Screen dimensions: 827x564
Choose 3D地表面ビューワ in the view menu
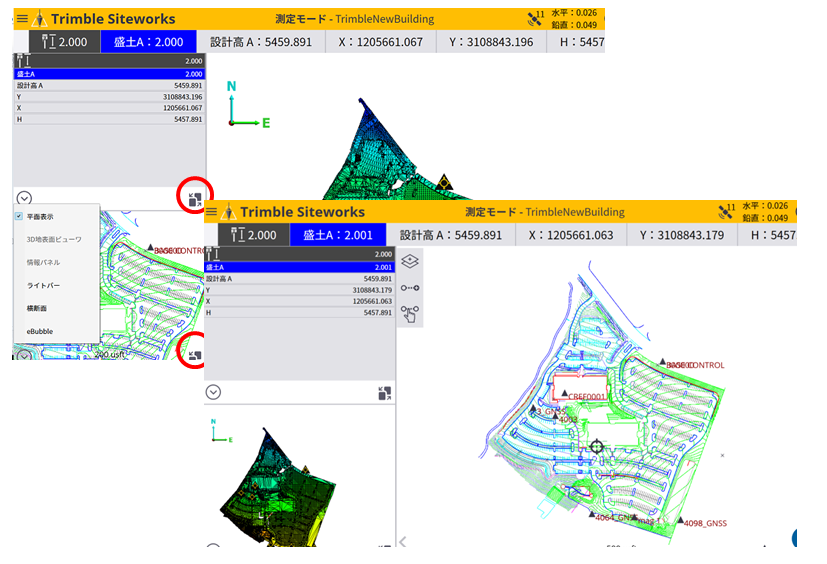[53, 239]
